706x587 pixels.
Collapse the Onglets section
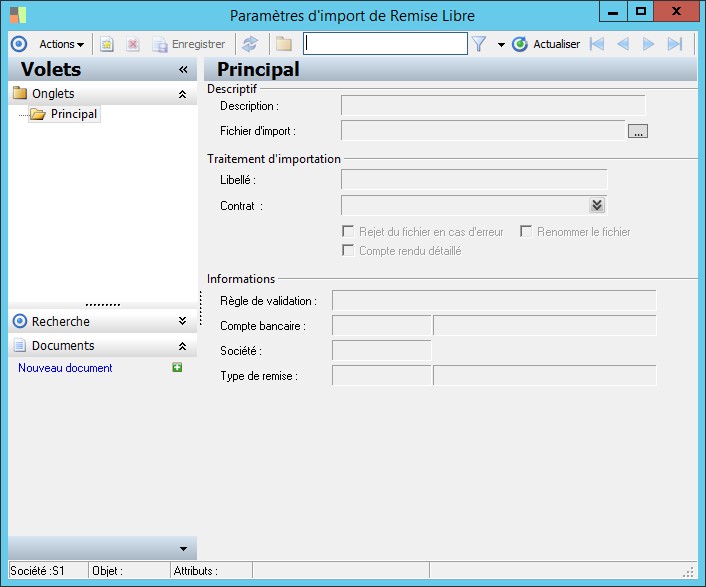(182, 94)
